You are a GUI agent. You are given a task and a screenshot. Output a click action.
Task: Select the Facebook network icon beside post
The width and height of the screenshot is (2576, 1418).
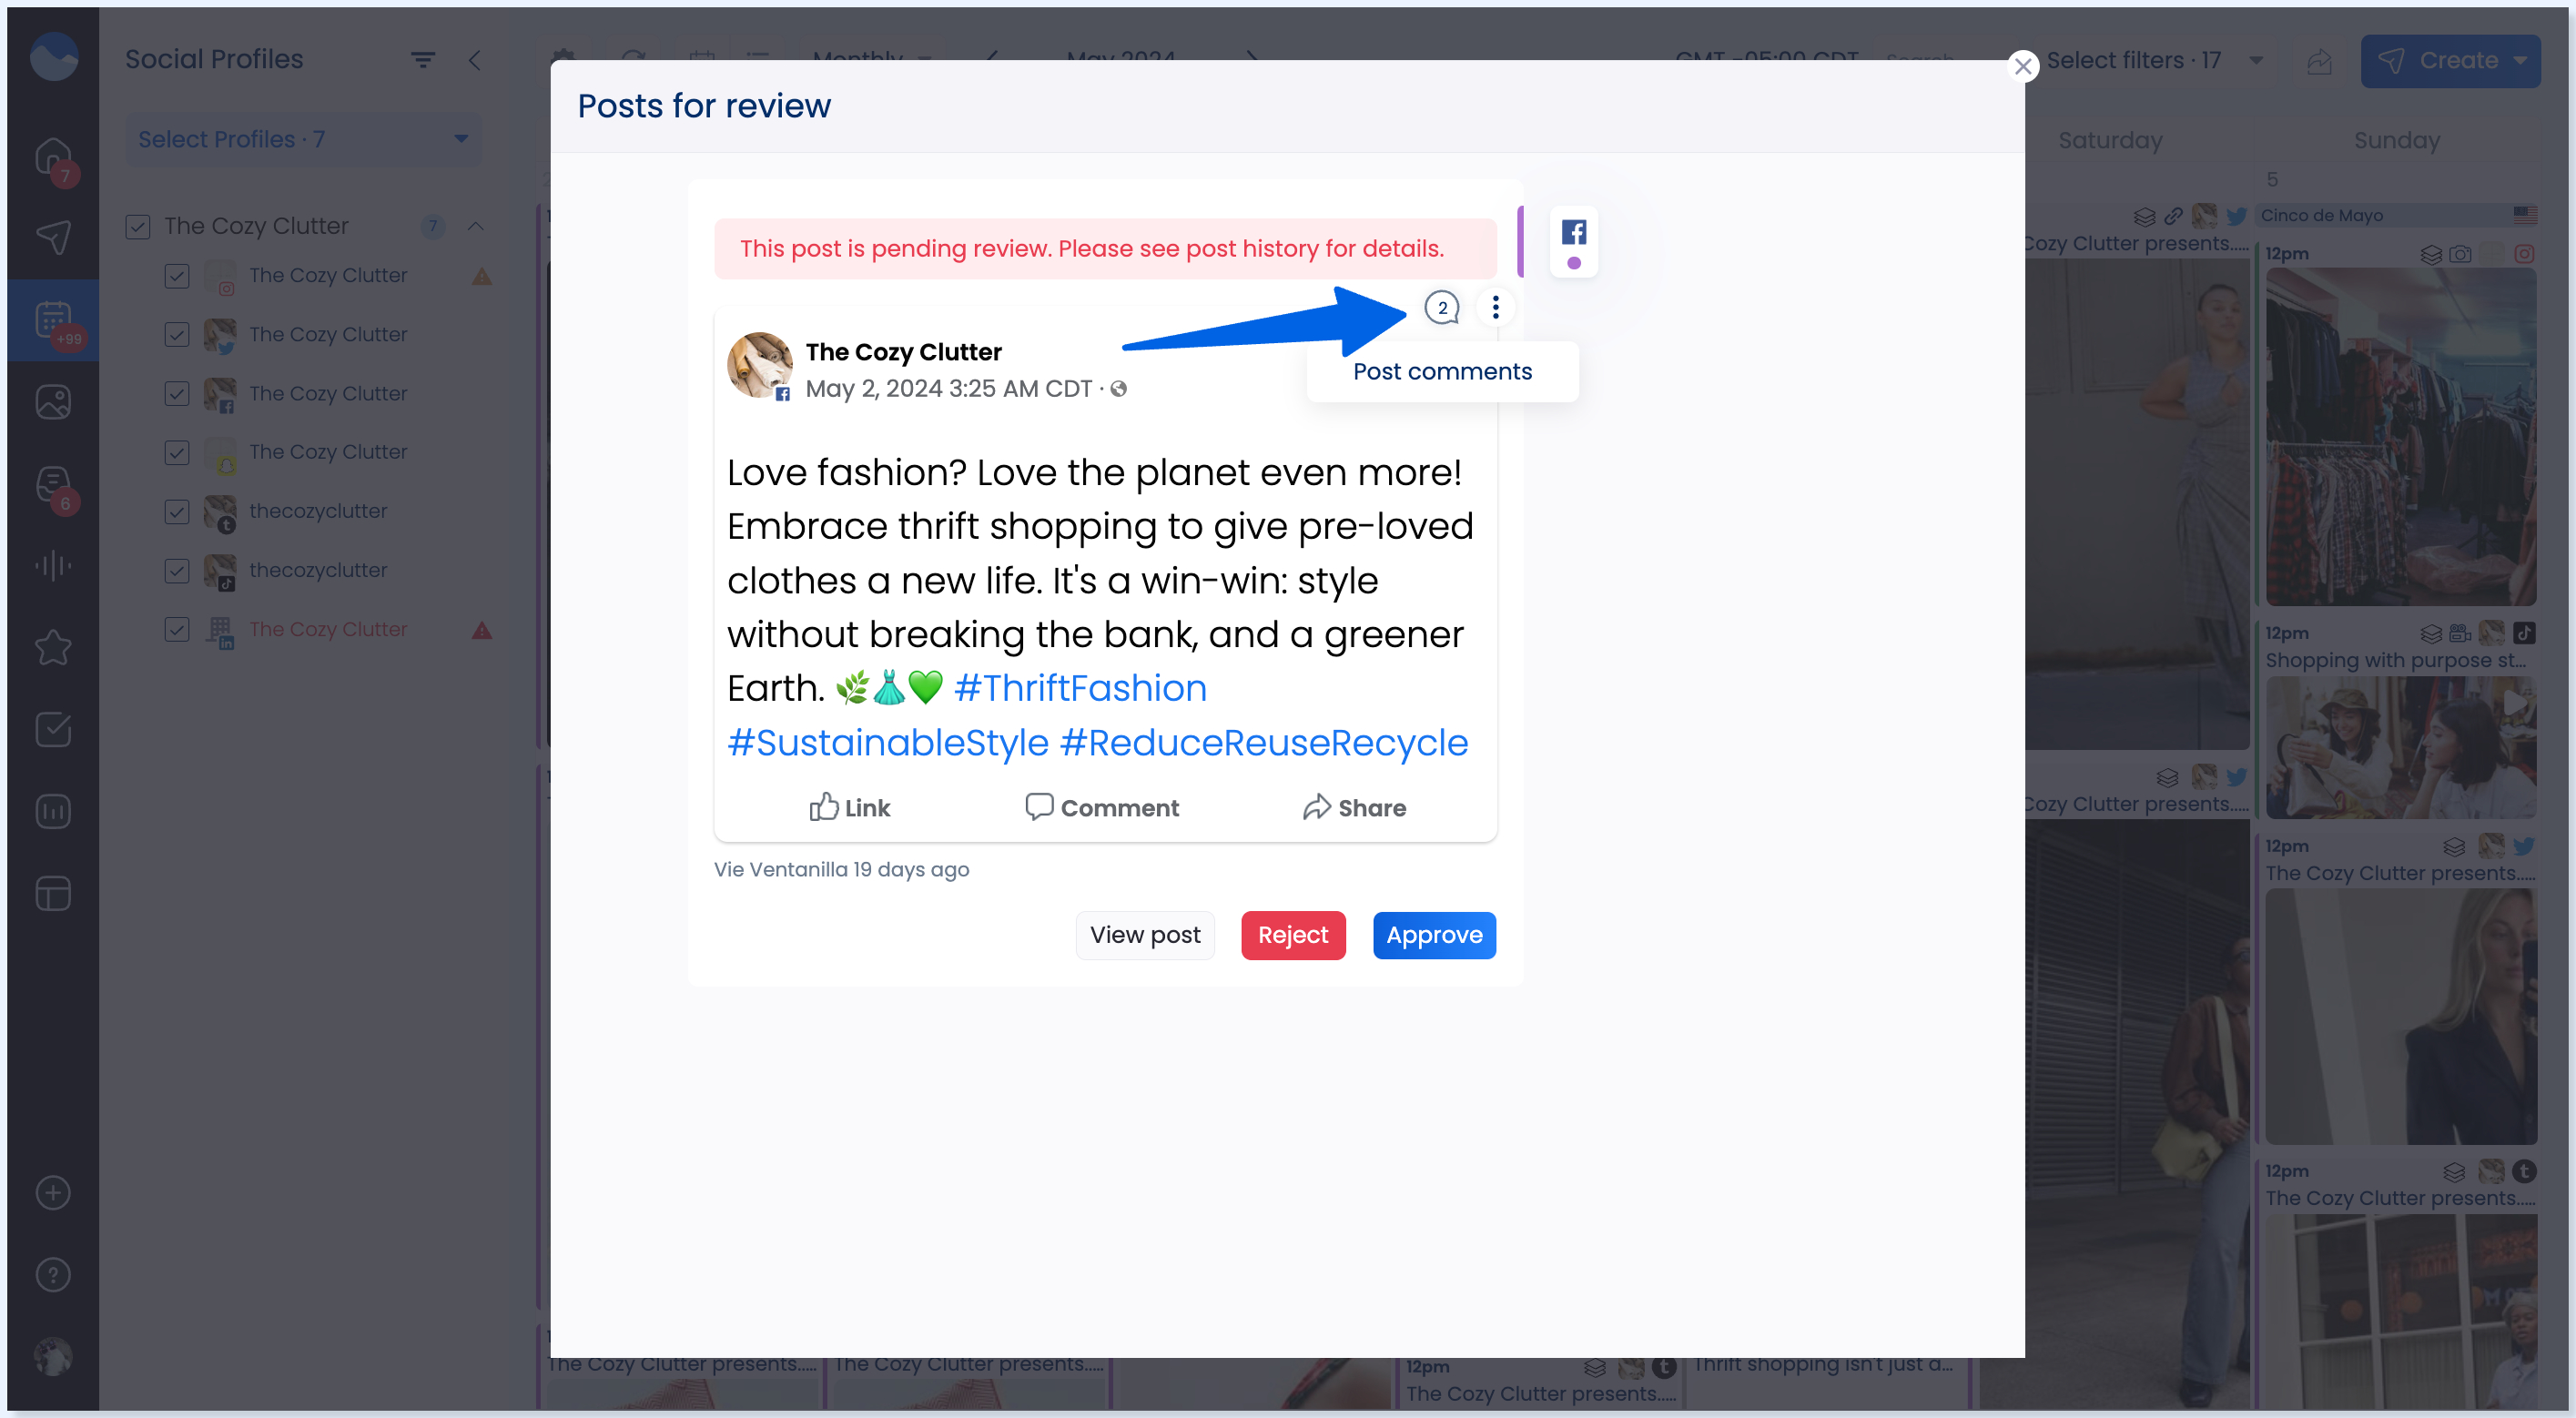(1574, 233)
